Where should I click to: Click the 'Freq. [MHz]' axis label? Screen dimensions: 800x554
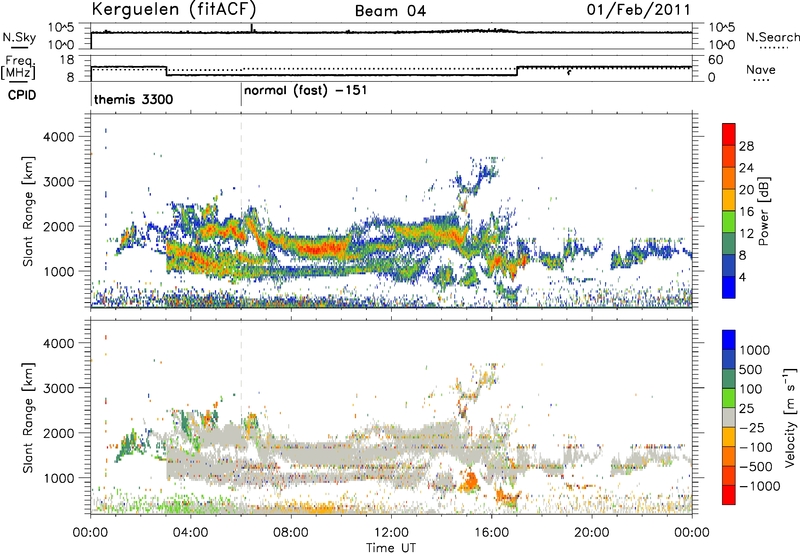tap(19, 67)
